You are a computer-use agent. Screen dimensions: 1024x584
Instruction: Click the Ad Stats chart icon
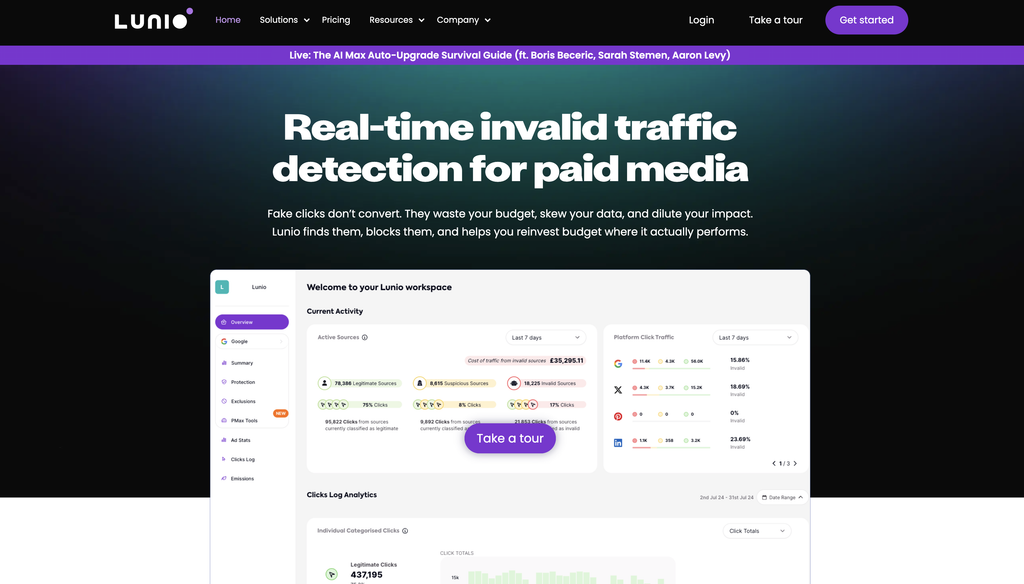[224, 440]
